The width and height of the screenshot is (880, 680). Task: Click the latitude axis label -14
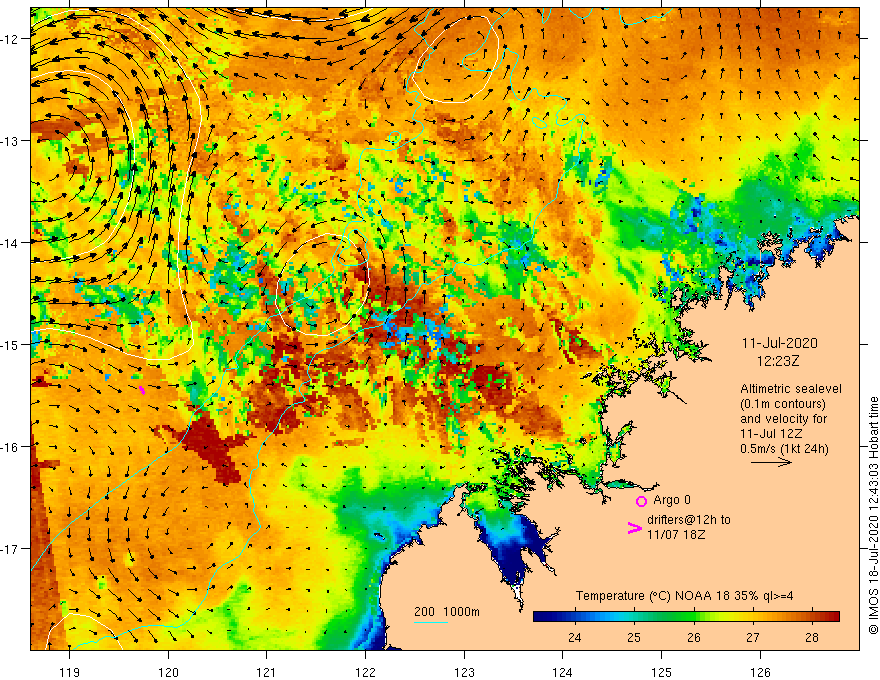click(x=11, y=243)
